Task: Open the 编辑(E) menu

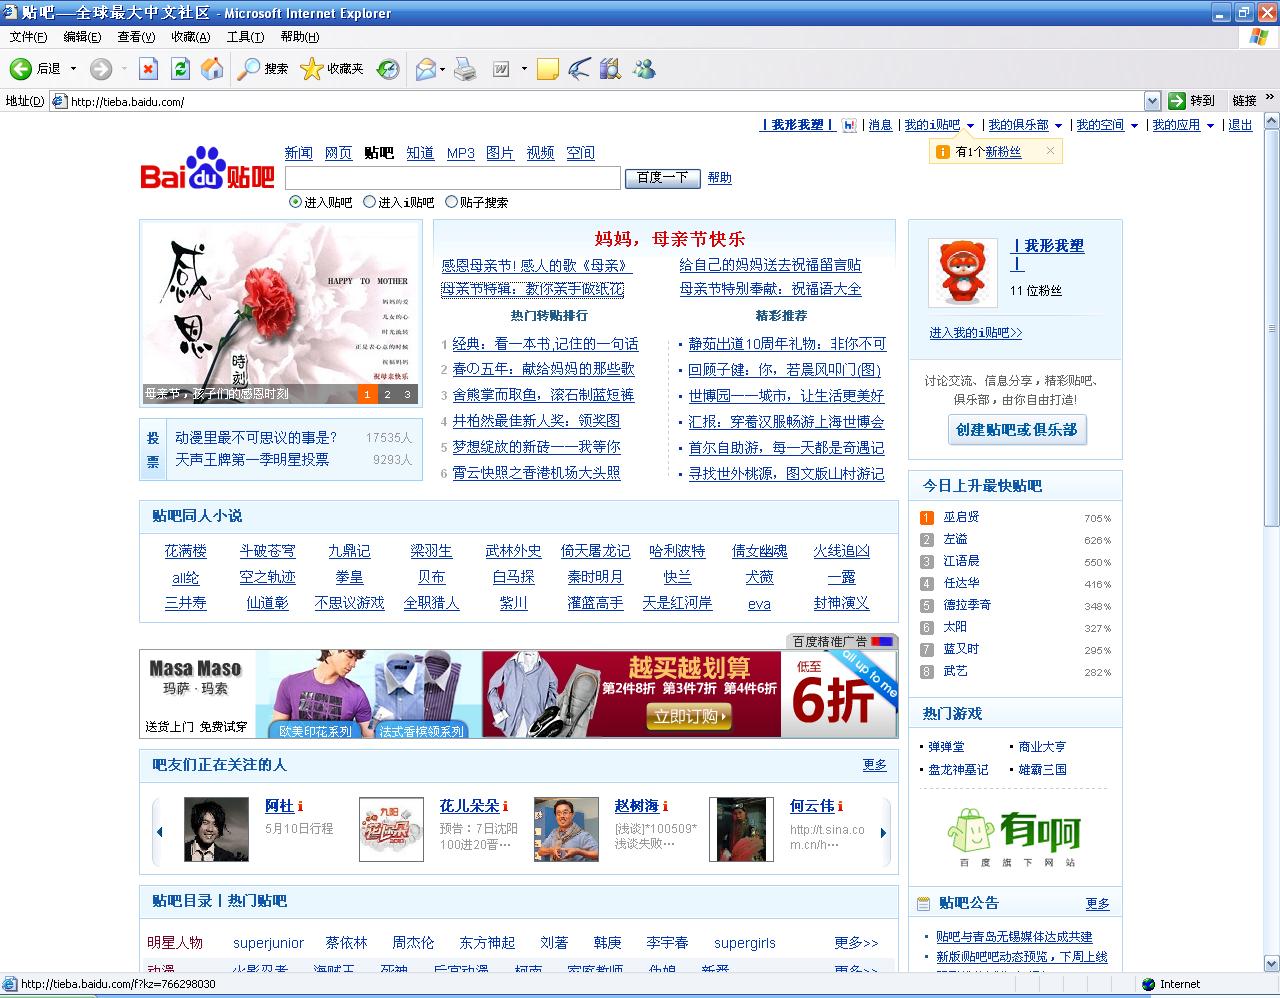Action: [82, 37]
